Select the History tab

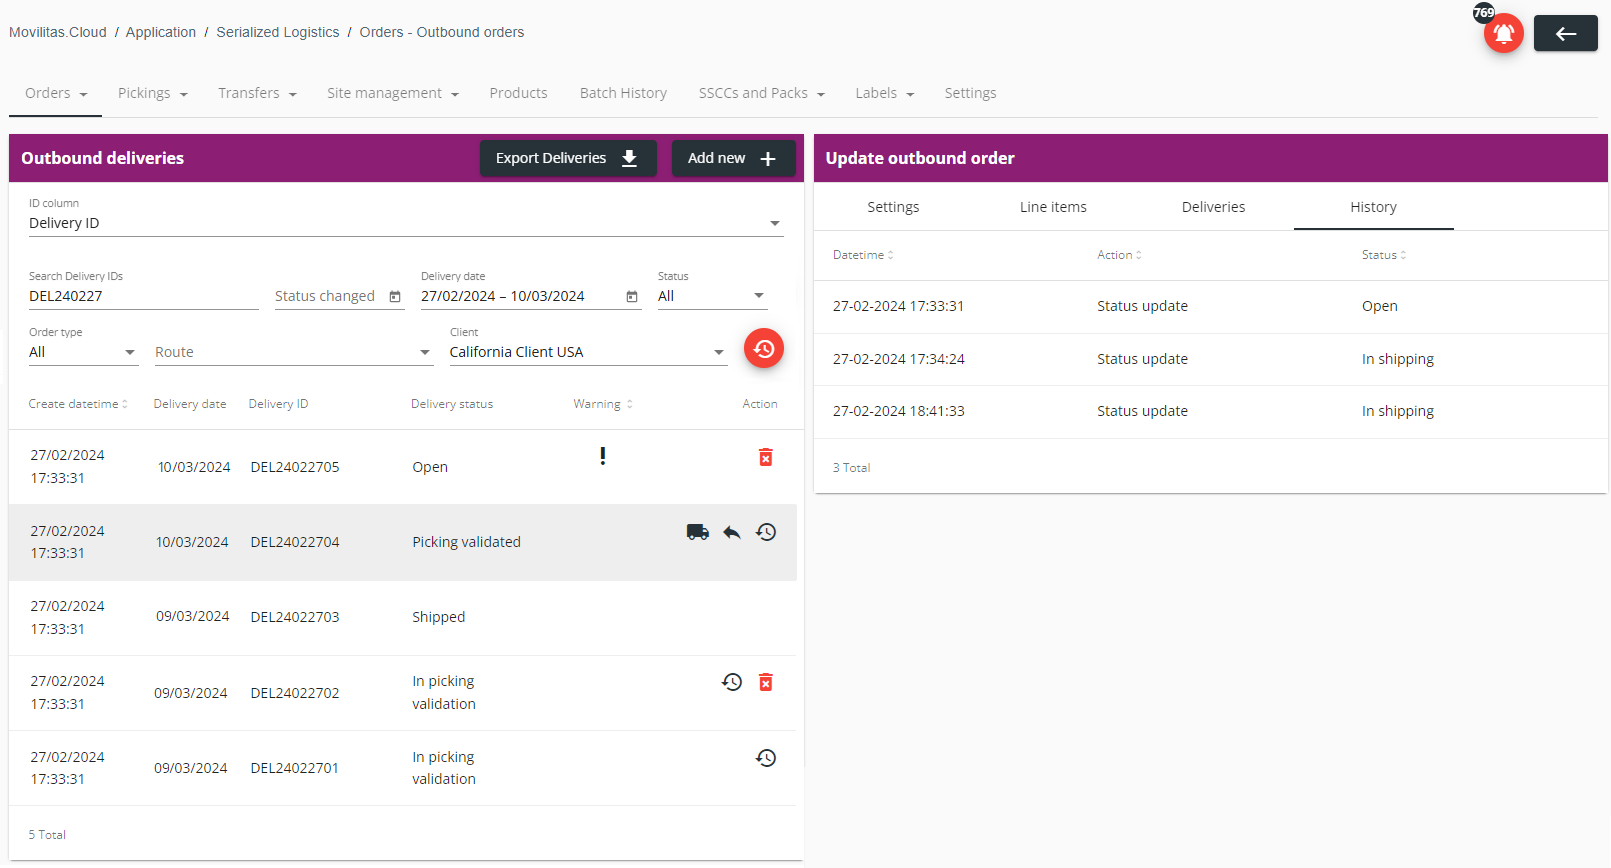1373,207
